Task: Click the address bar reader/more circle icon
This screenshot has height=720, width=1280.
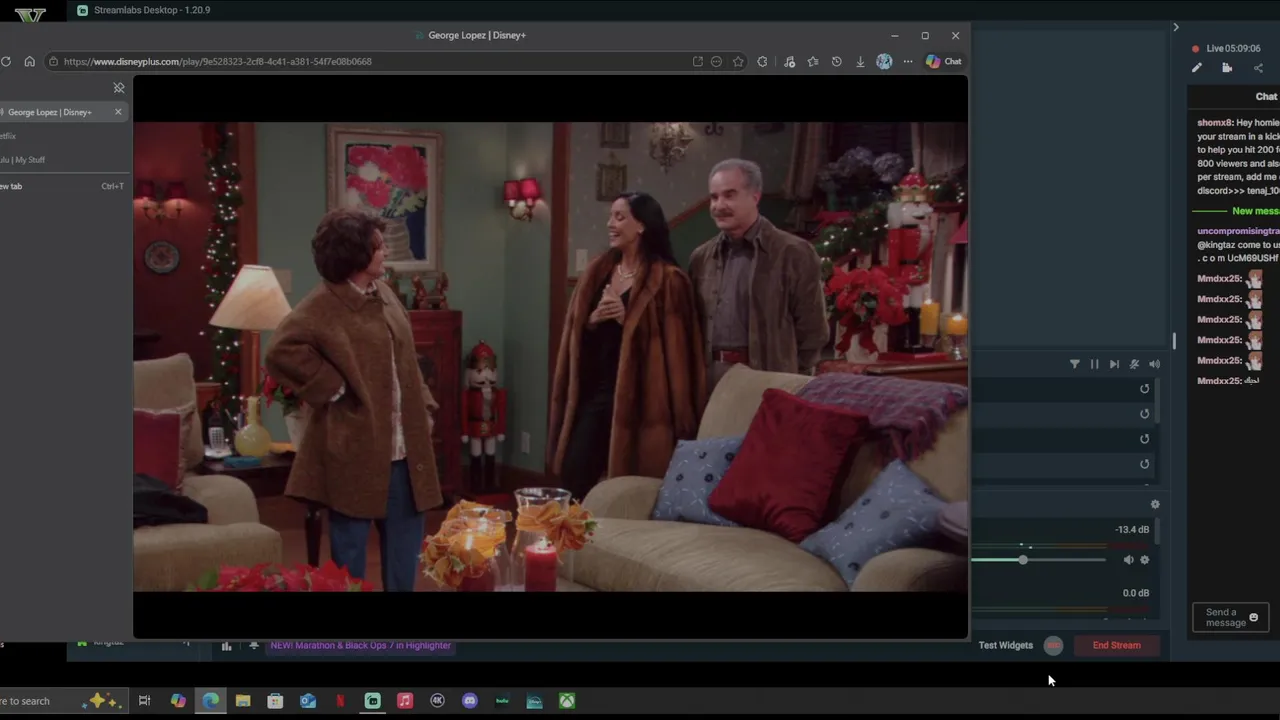Action: point(716,61)
